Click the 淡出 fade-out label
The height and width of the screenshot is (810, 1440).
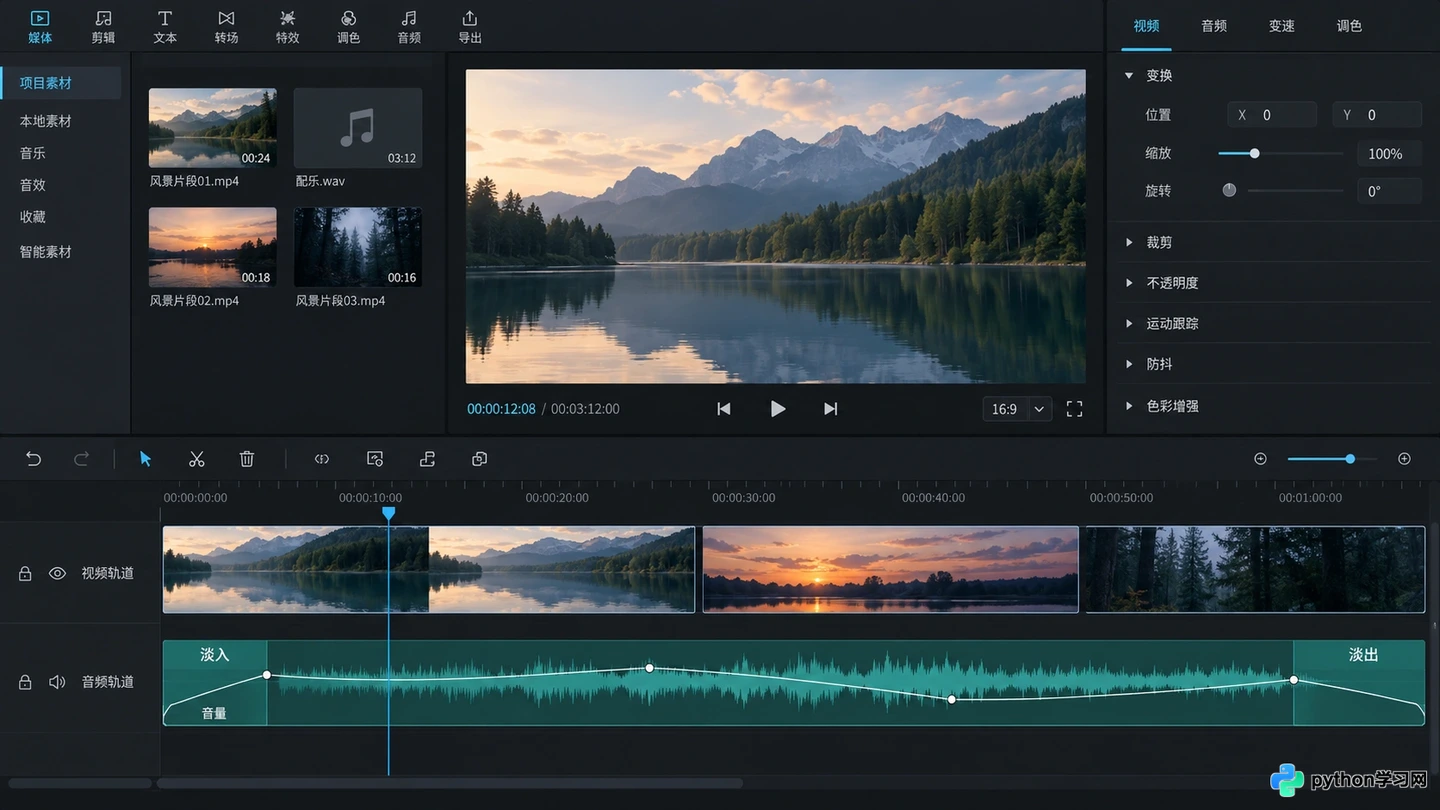pos(1364,655)
